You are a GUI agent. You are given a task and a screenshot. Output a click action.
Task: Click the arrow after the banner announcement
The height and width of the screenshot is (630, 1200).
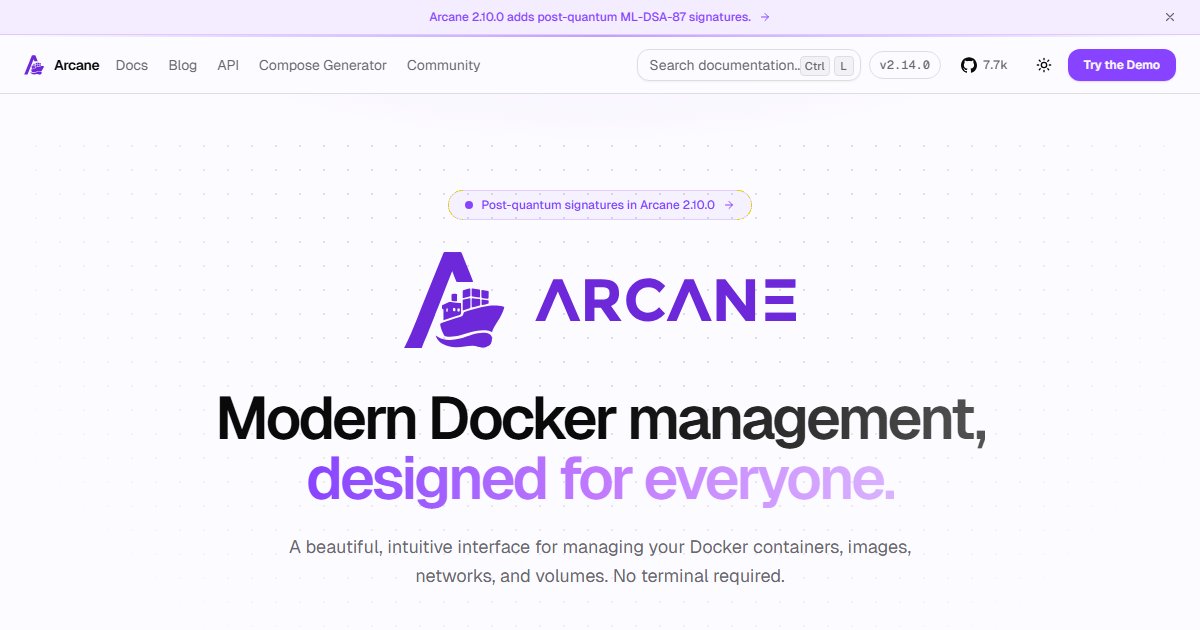[x=765, y=17]
